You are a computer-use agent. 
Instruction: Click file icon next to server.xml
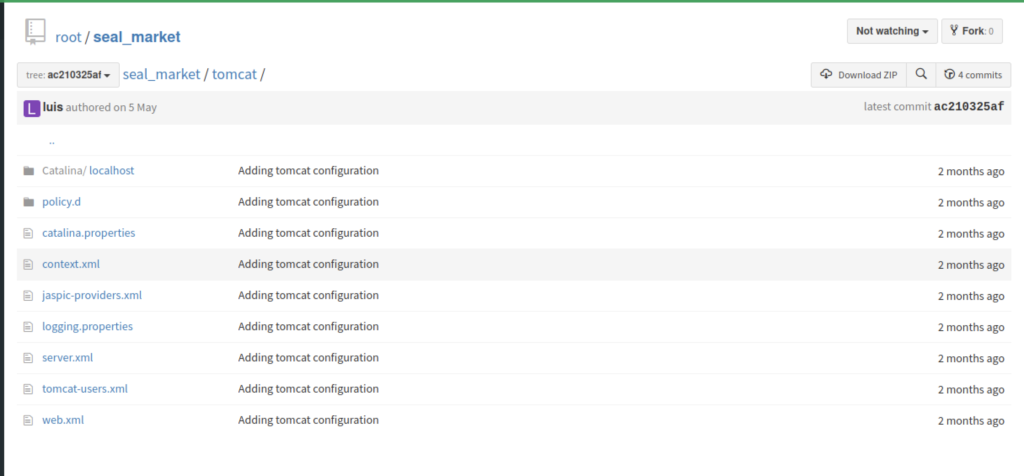[28, 358]
